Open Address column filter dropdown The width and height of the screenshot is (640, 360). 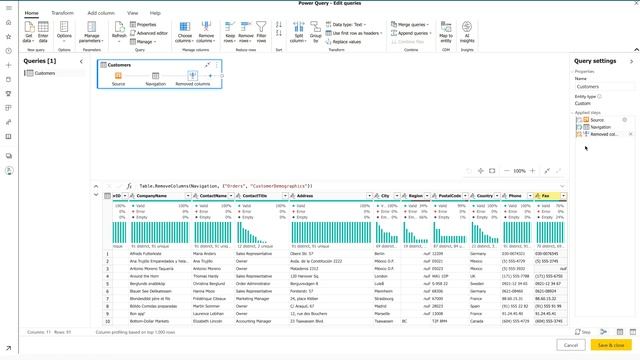(369, 196)
